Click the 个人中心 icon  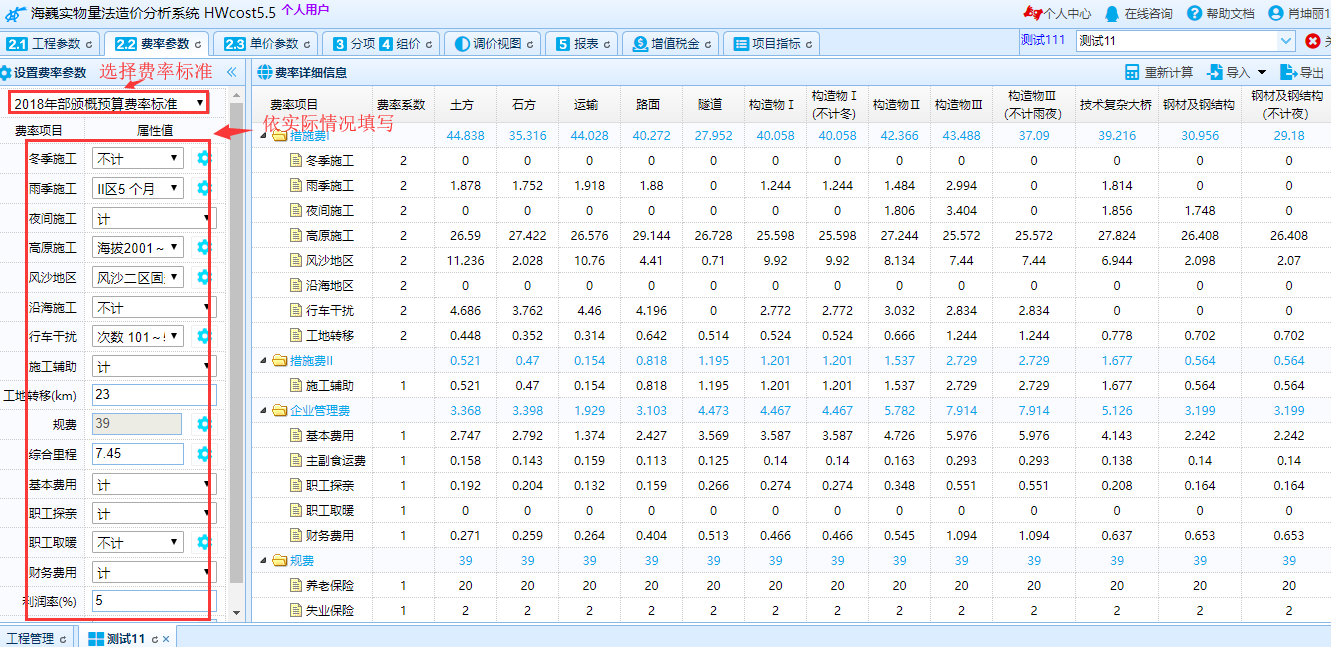pyautogui.click(x=1033, y=13)
